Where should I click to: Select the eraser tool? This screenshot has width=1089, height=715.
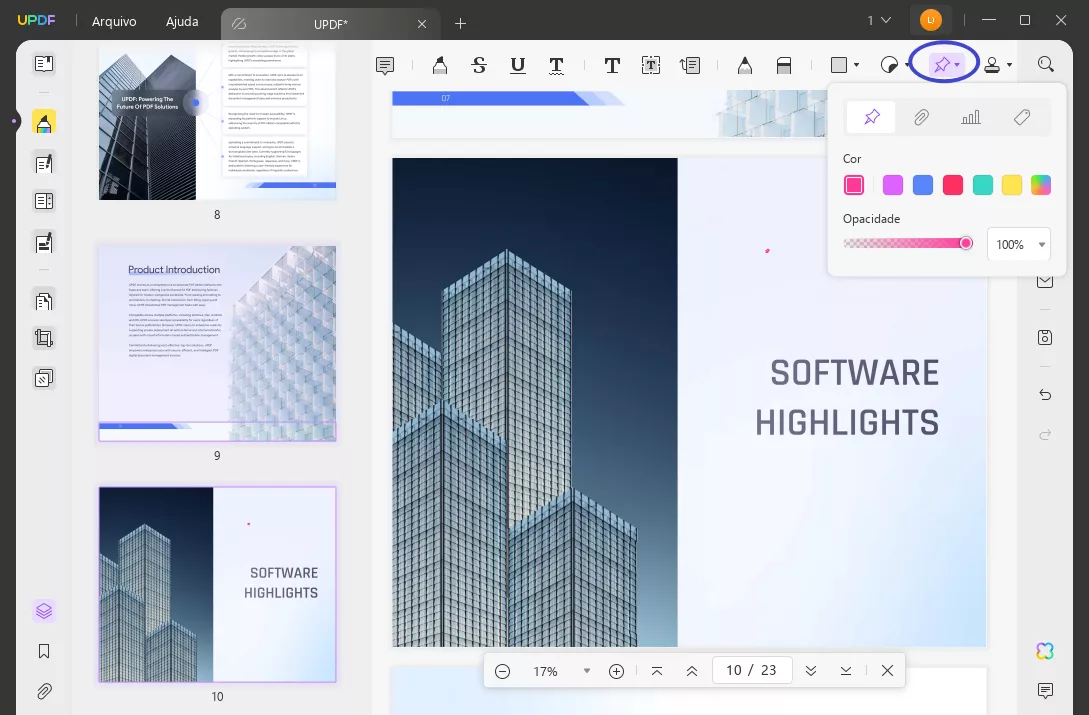(783, 65)
